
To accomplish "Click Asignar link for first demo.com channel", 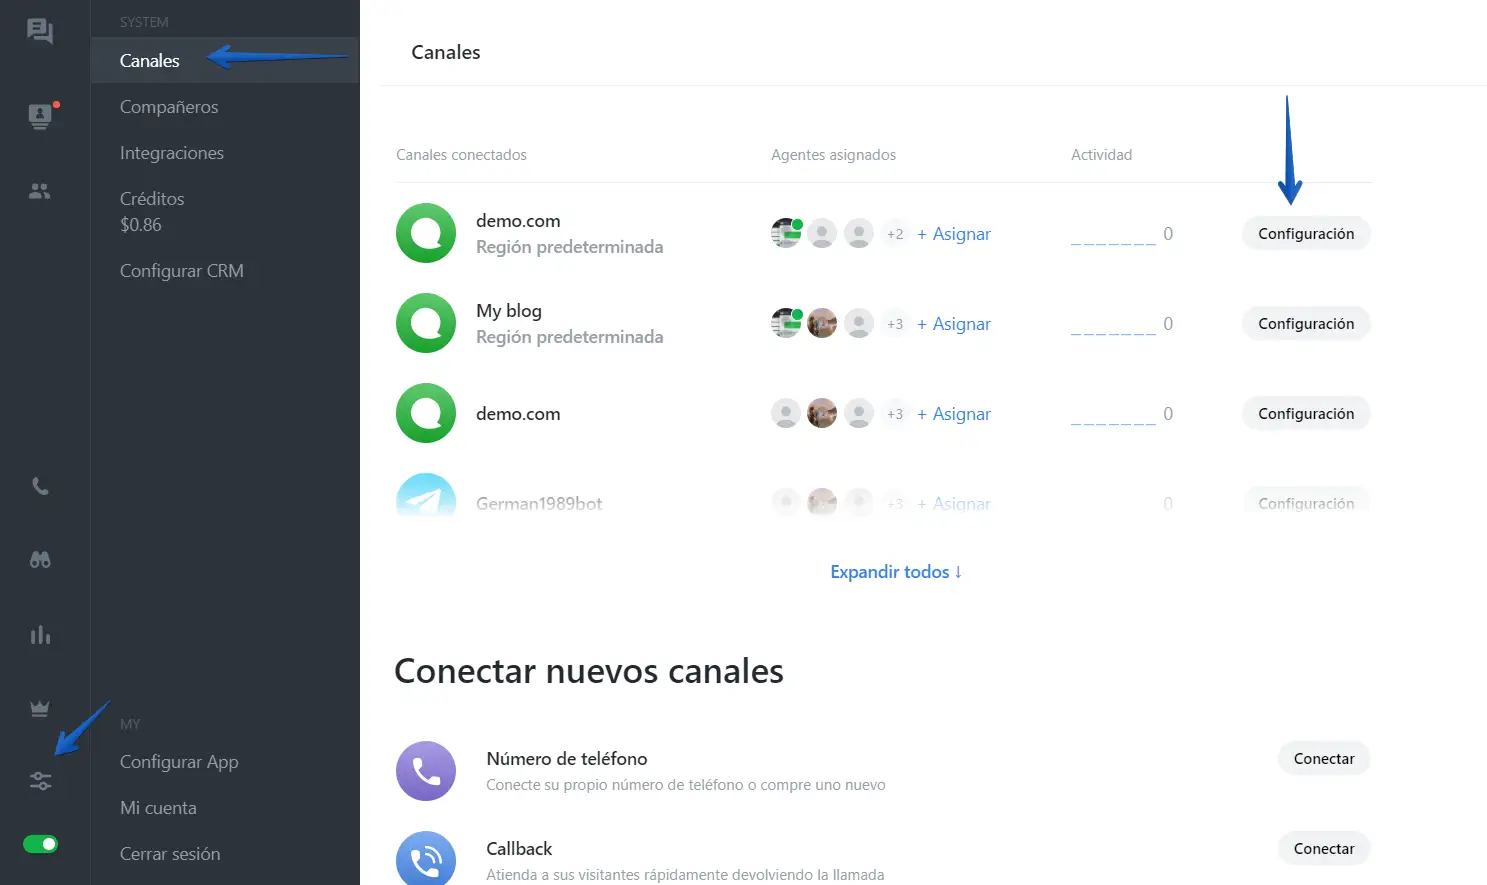I will pos(954,234).
